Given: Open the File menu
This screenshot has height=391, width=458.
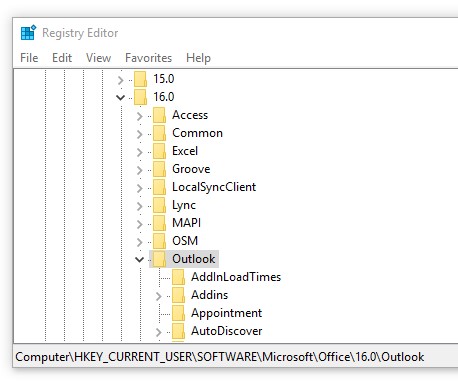Looking at the screenshot, I should [x=29, y=58].
